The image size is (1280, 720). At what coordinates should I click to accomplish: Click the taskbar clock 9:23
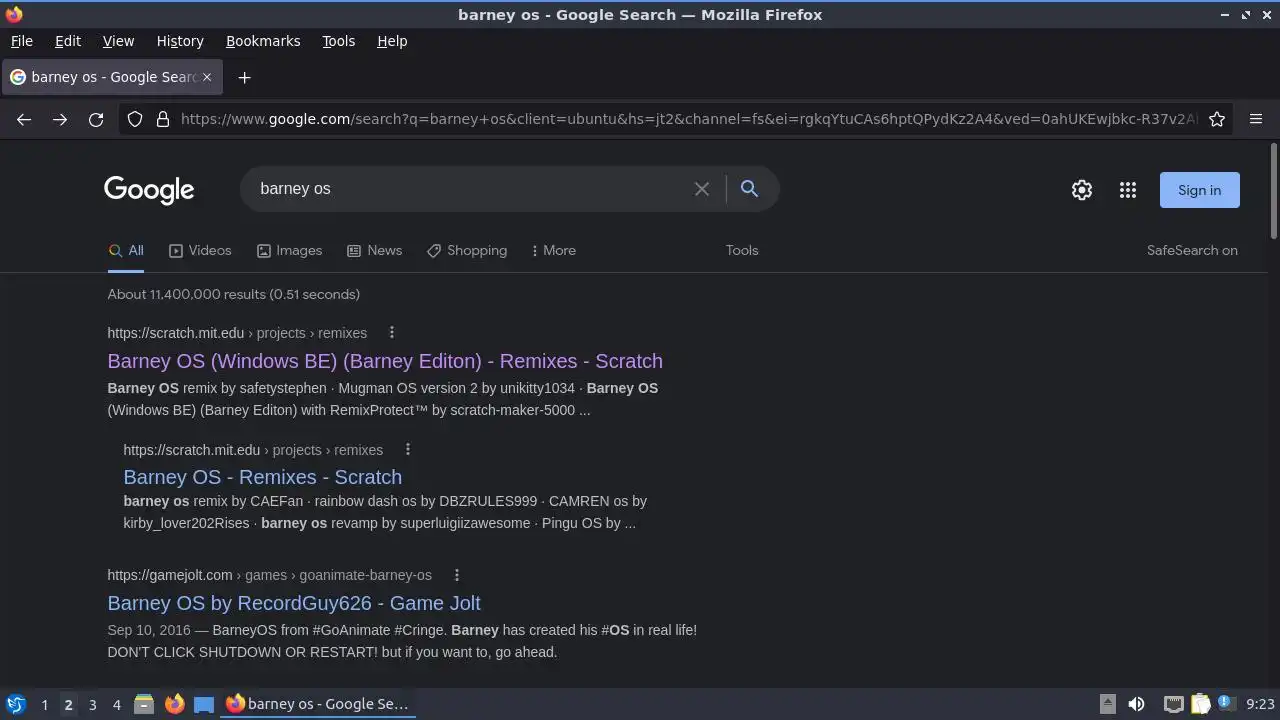point(1260,704)
